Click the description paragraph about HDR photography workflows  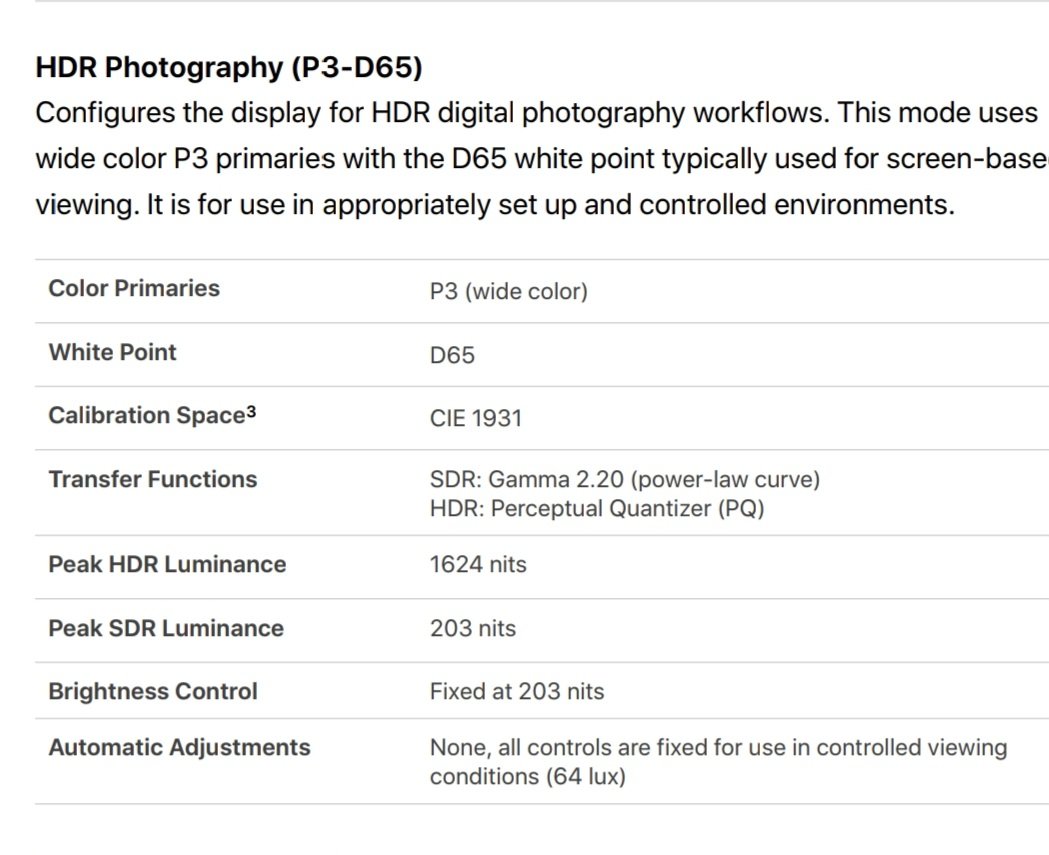point(542,159)
